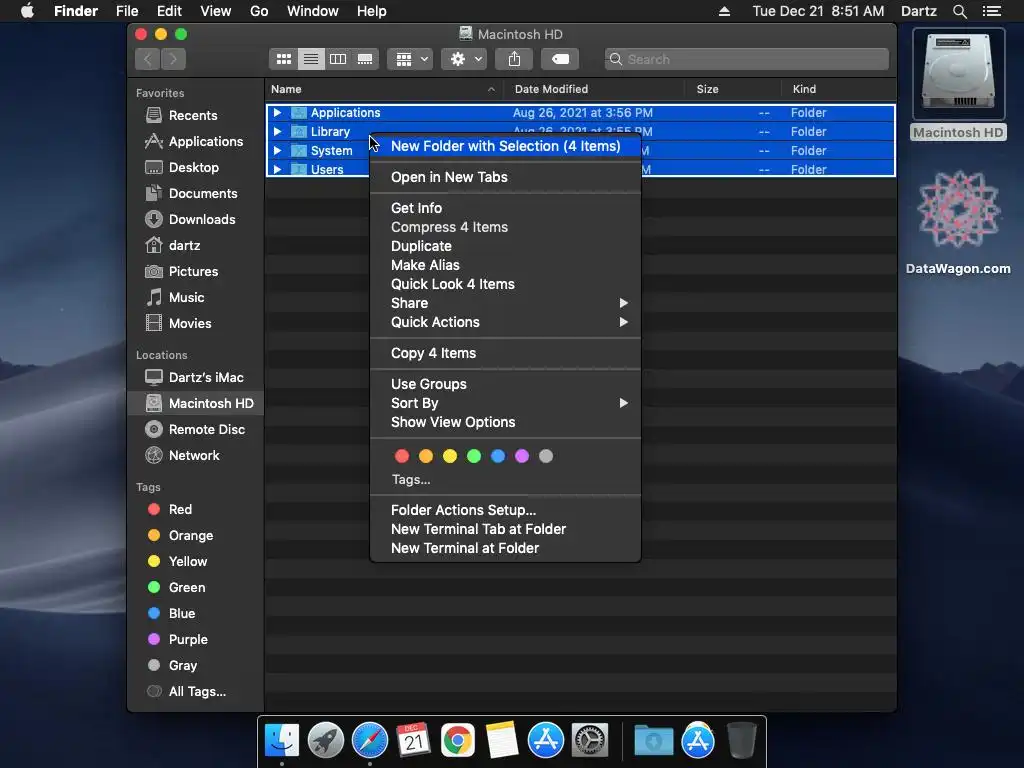The height and width of the screenshot is (768, 1024).
Task: Expand the Library folder disclosure triangle
Action: [x=278, y=132]
